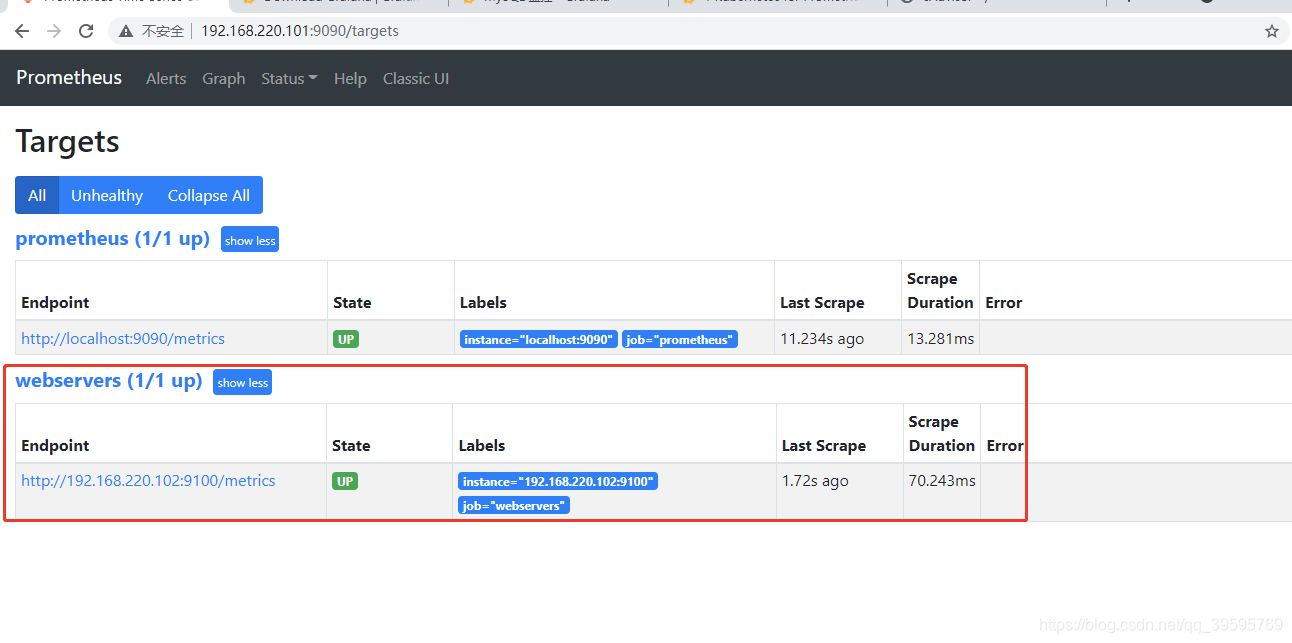Collapse webservers job with show less

243,382
